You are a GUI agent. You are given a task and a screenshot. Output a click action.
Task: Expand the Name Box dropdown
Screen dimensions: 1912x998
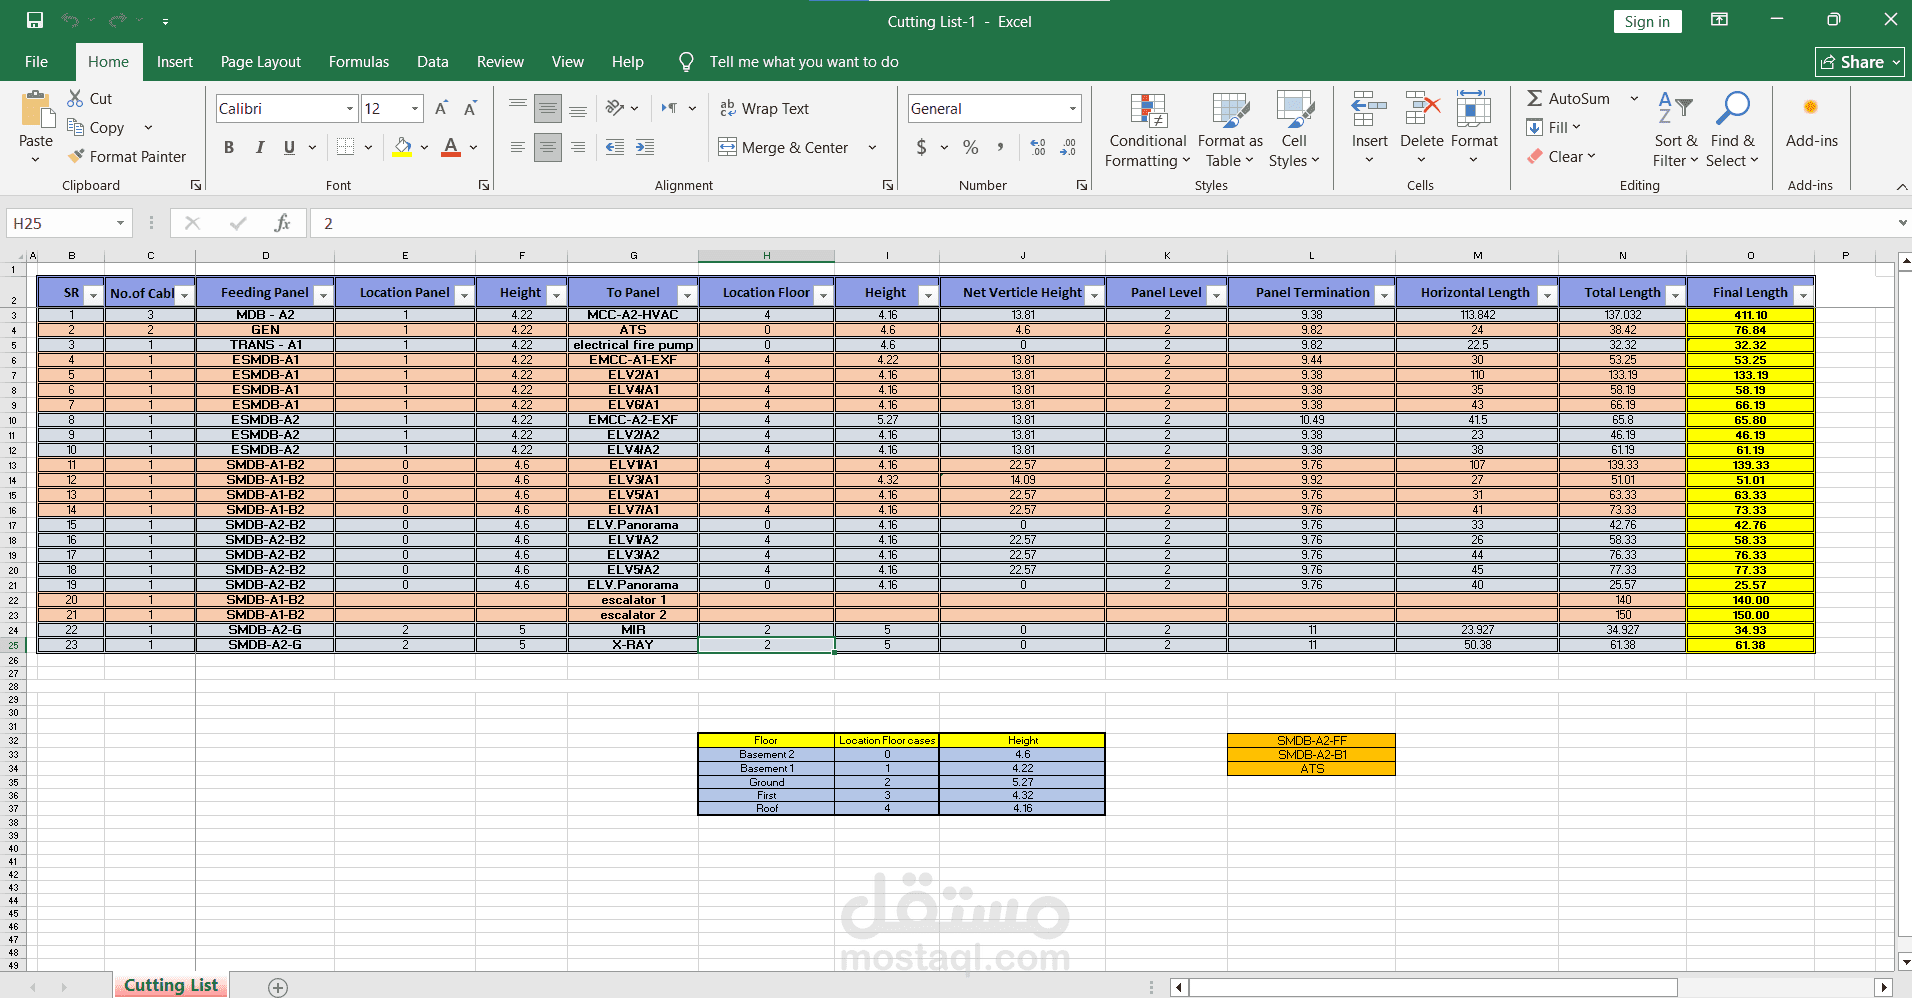click(x=120, y=223)
